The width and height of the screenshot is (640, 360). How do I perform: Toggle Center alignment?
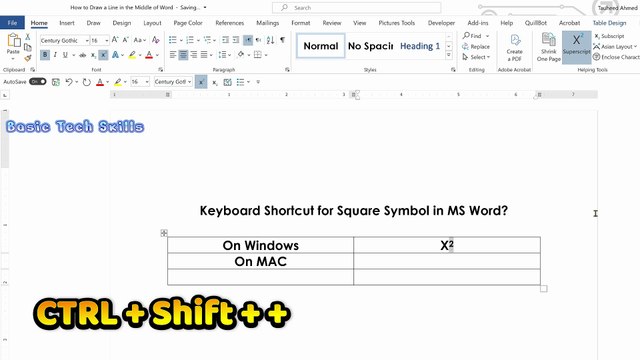tap(183, 55)
